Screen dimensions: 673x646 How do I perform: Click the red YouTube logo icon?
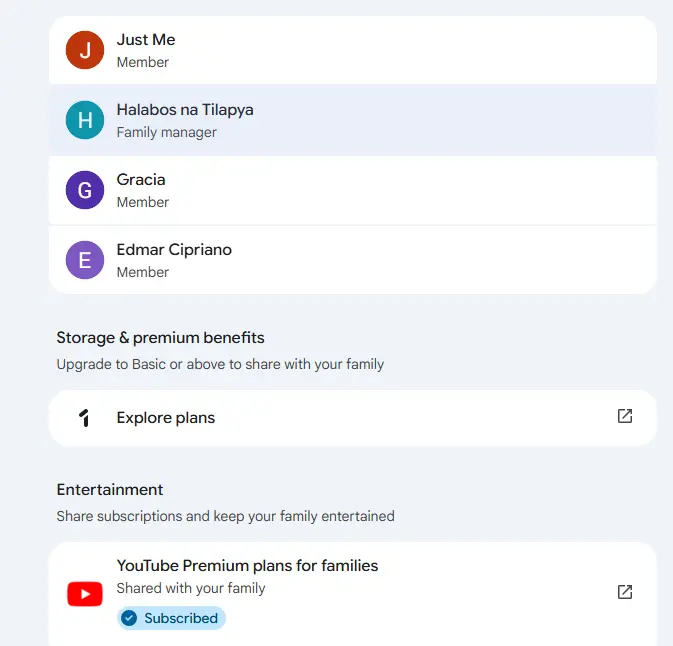(85, 594)
